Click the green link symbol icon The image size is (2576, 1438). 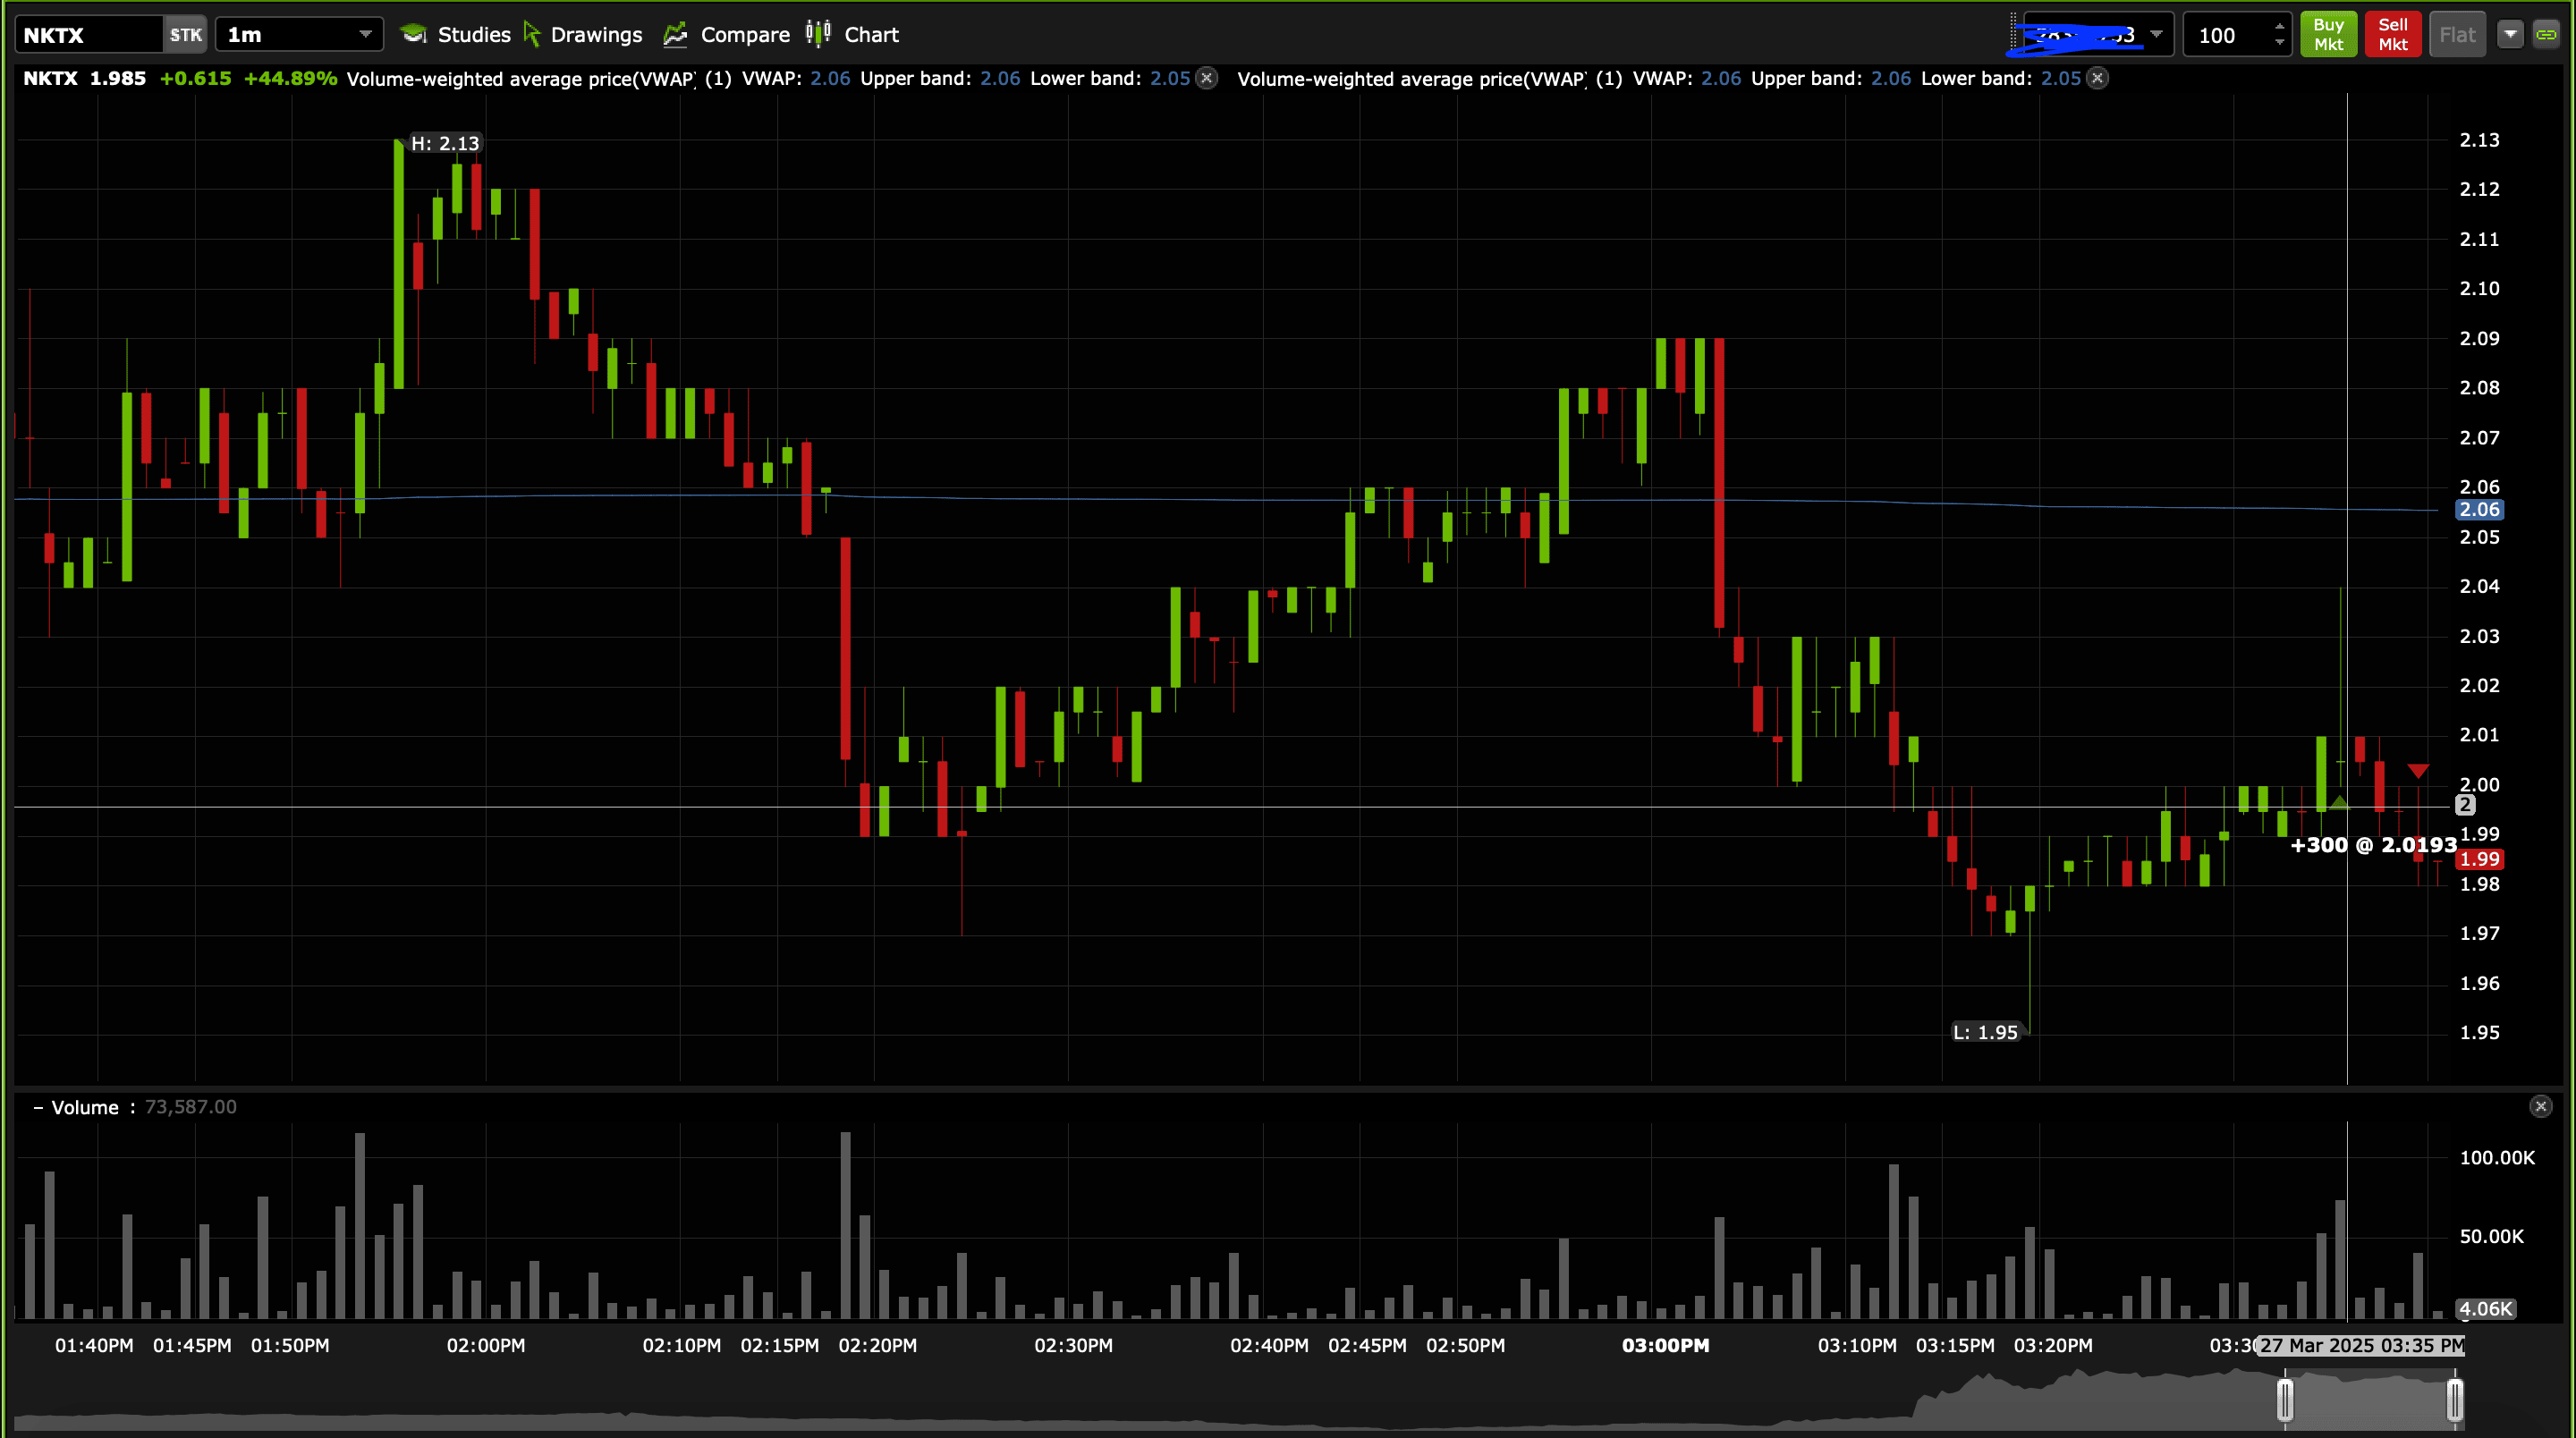pyautogui.click(x=2546, y=35)
